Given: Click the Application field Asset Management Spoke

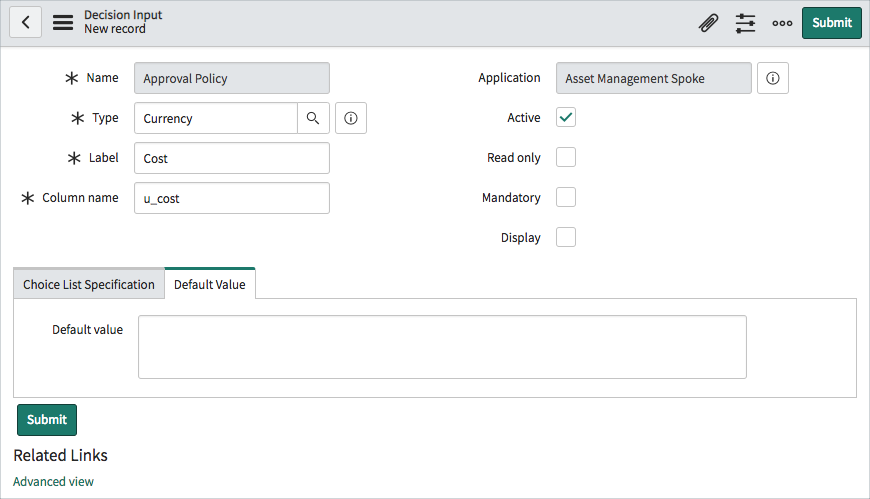Looking at the screenshot, I should [x=654, y=78].
